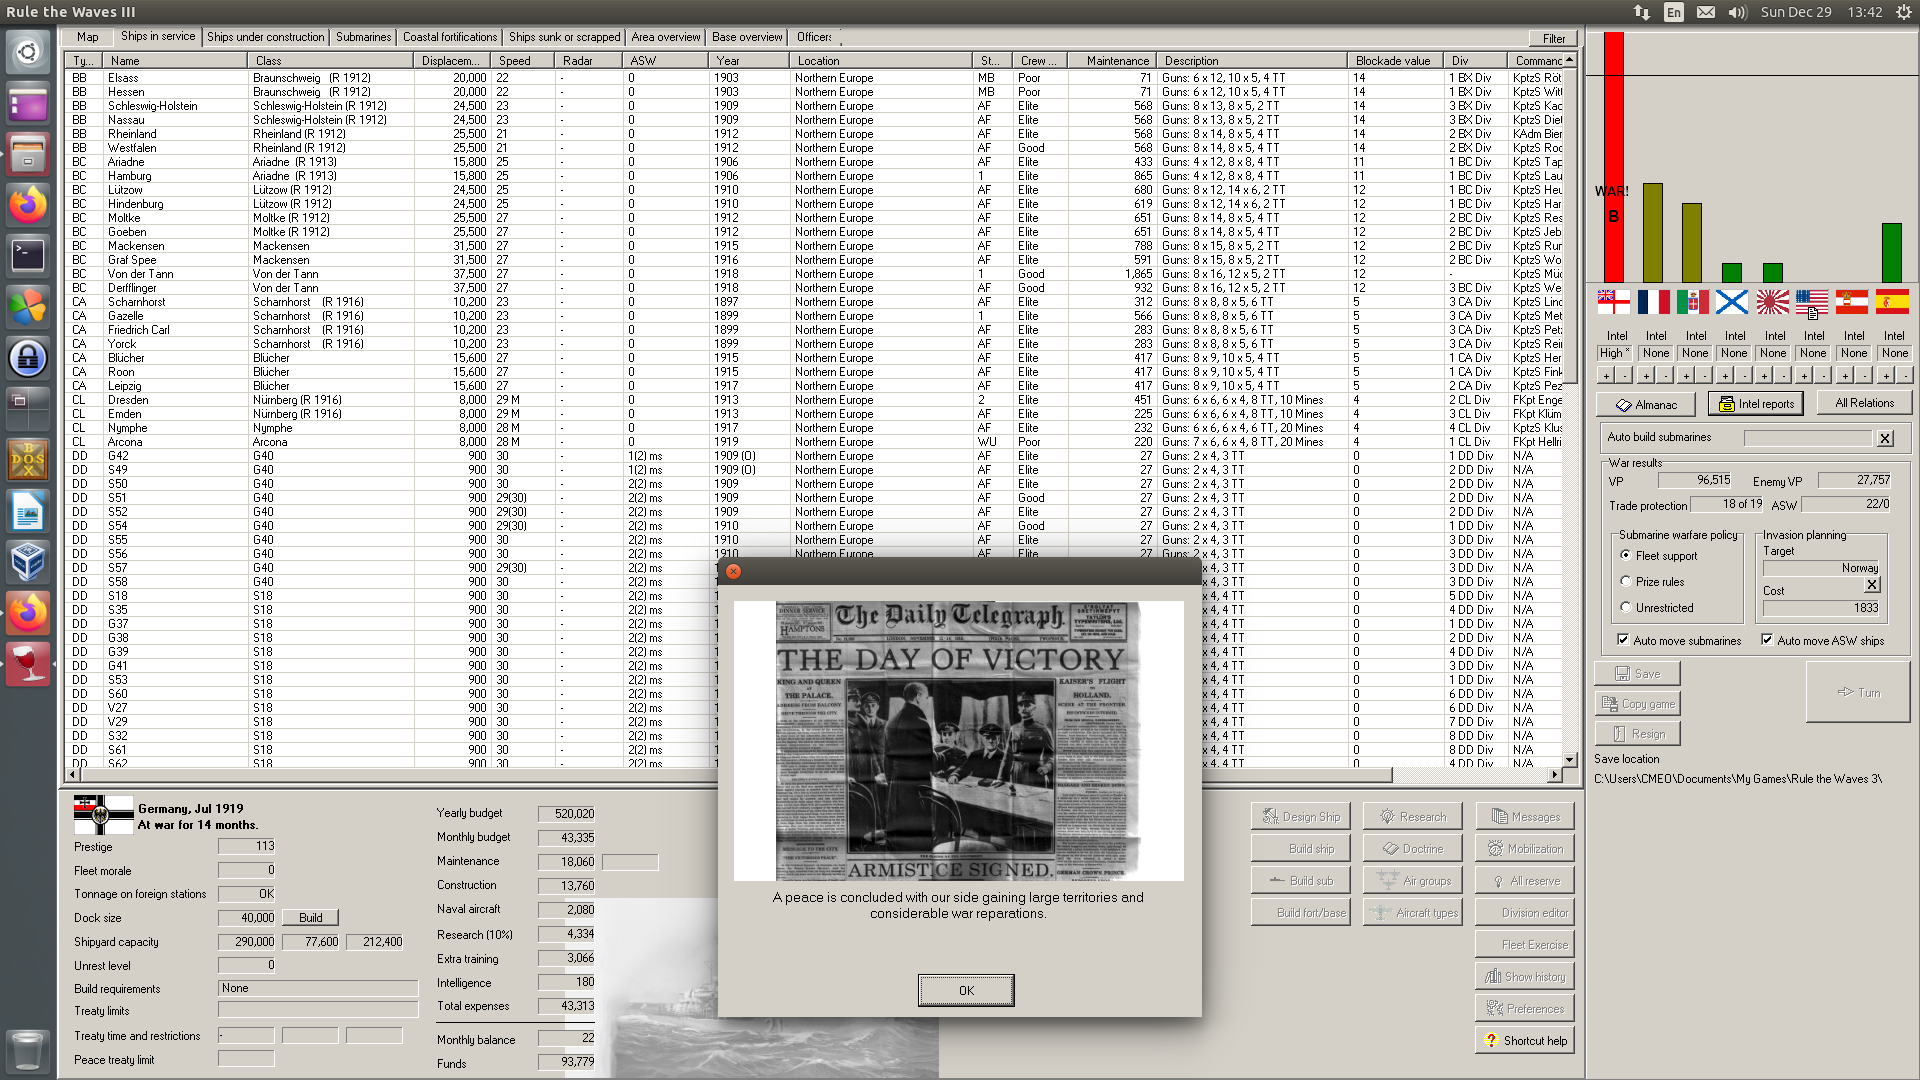Click the Division editor button
Image resolution: width=1920 pixels, height=1080 pixels.
pyautogui.click(x=1524, y=912)
